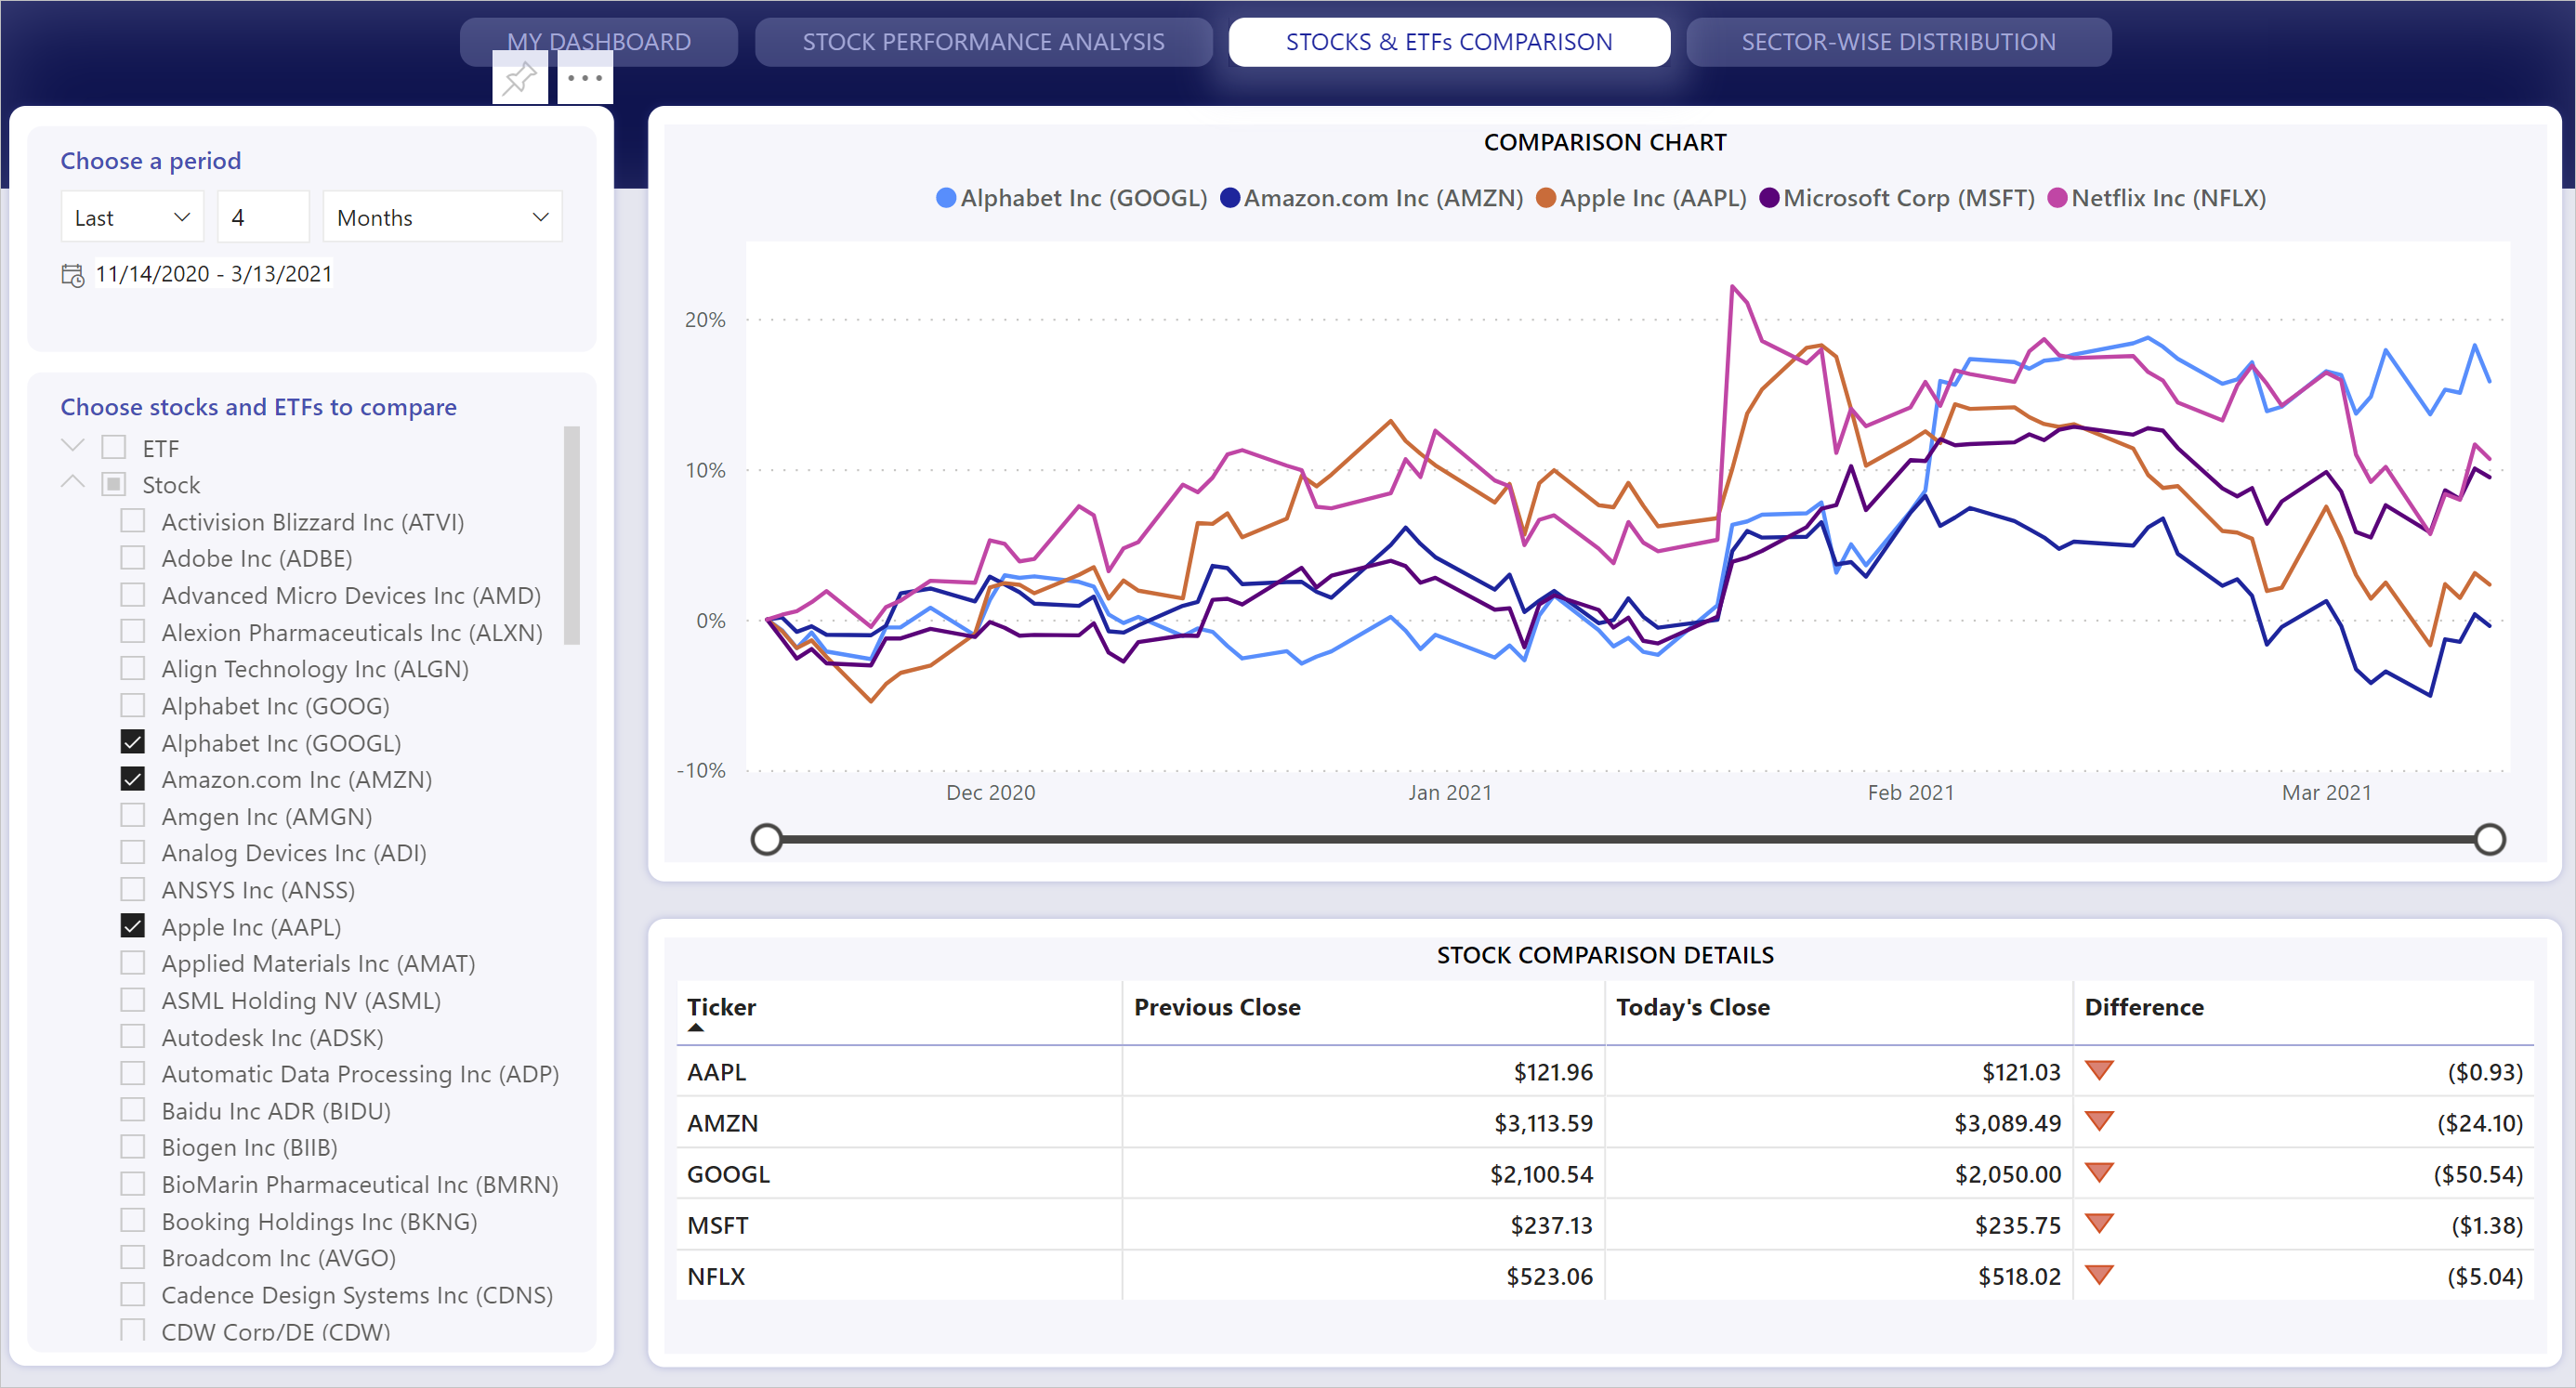
Task: Toggle checkbox for Amazon.com Inc (AMZN)
Action: pos(137,779)
